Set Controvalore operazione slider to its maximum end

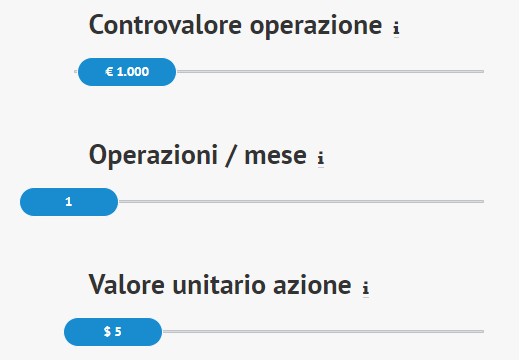483,71
